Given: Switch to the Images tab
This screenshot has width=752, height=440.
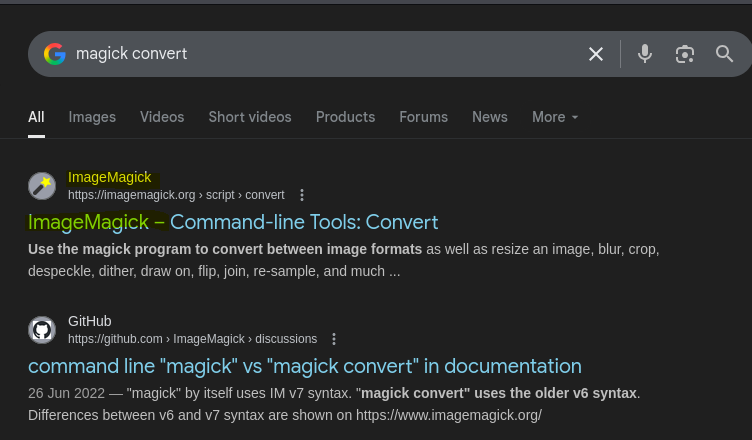Looking at the screenshot, I should click(x=92, y=117).
